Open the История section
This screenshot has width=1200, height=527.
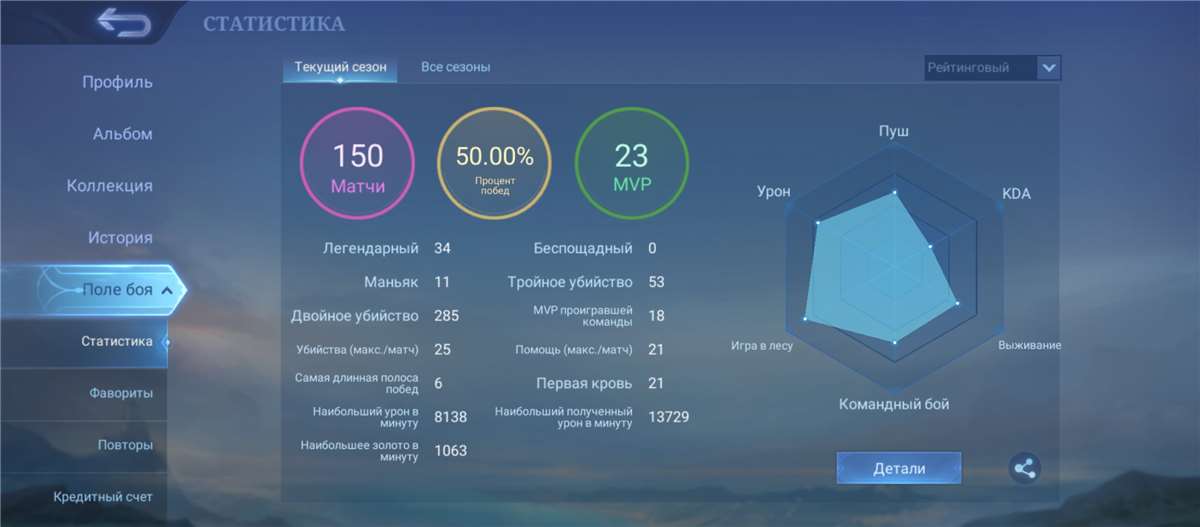pyautogui.click(x=120, y=238)
